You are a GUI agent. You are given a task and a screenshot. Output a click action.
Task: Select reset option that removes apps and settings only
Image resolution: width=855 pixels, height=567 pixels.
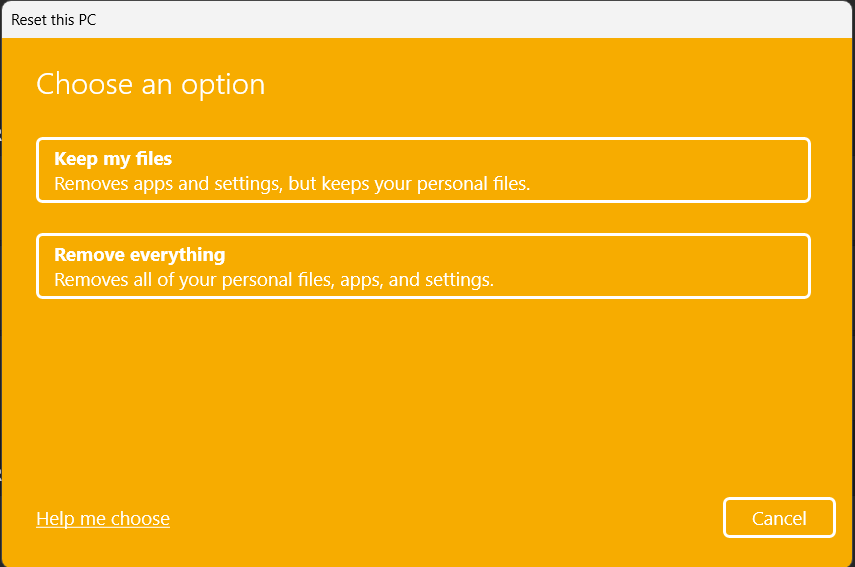tap(423, 171)
